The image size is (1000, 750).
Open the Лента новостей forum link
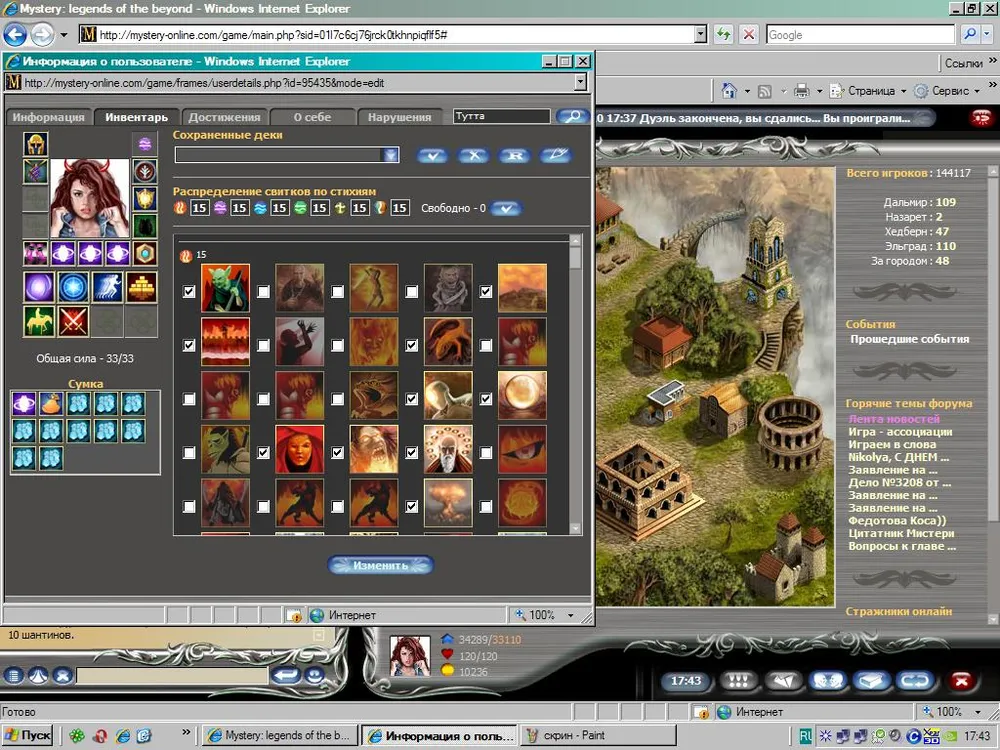[894, 419]
